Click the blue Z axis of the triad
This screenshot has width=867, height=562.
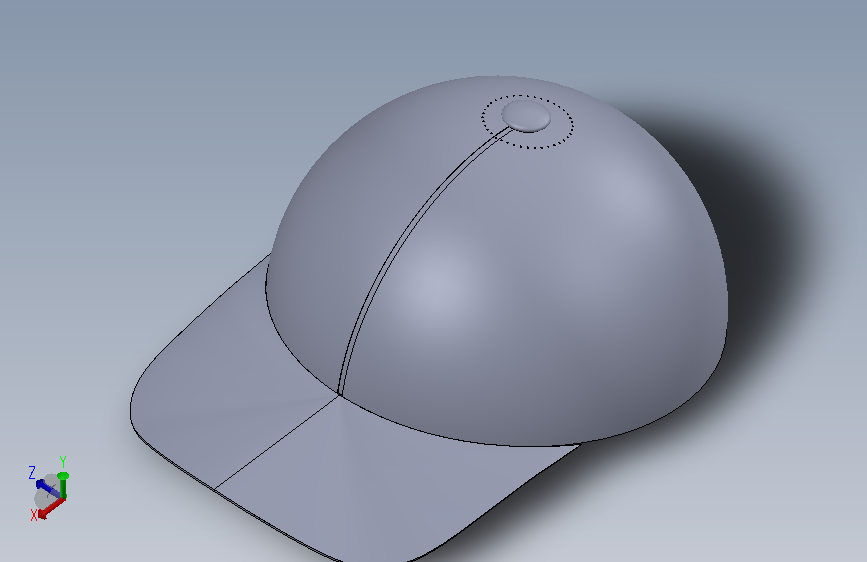[x=48, y=488]
